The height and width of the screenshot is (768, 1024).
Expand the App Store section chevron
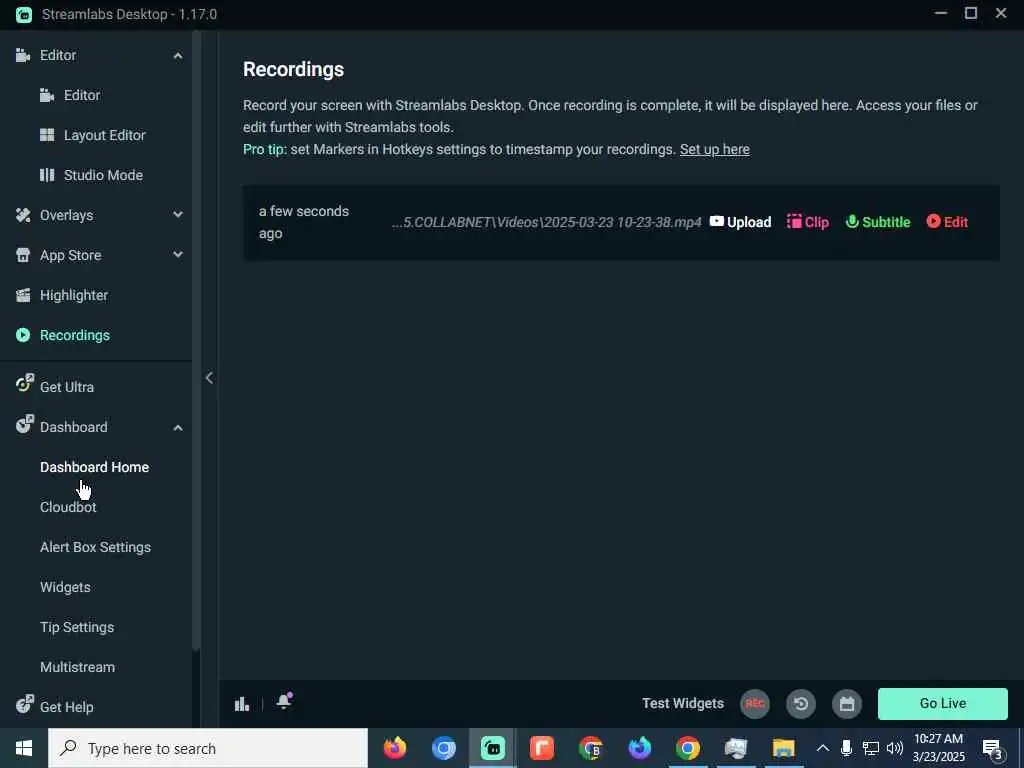178,255
